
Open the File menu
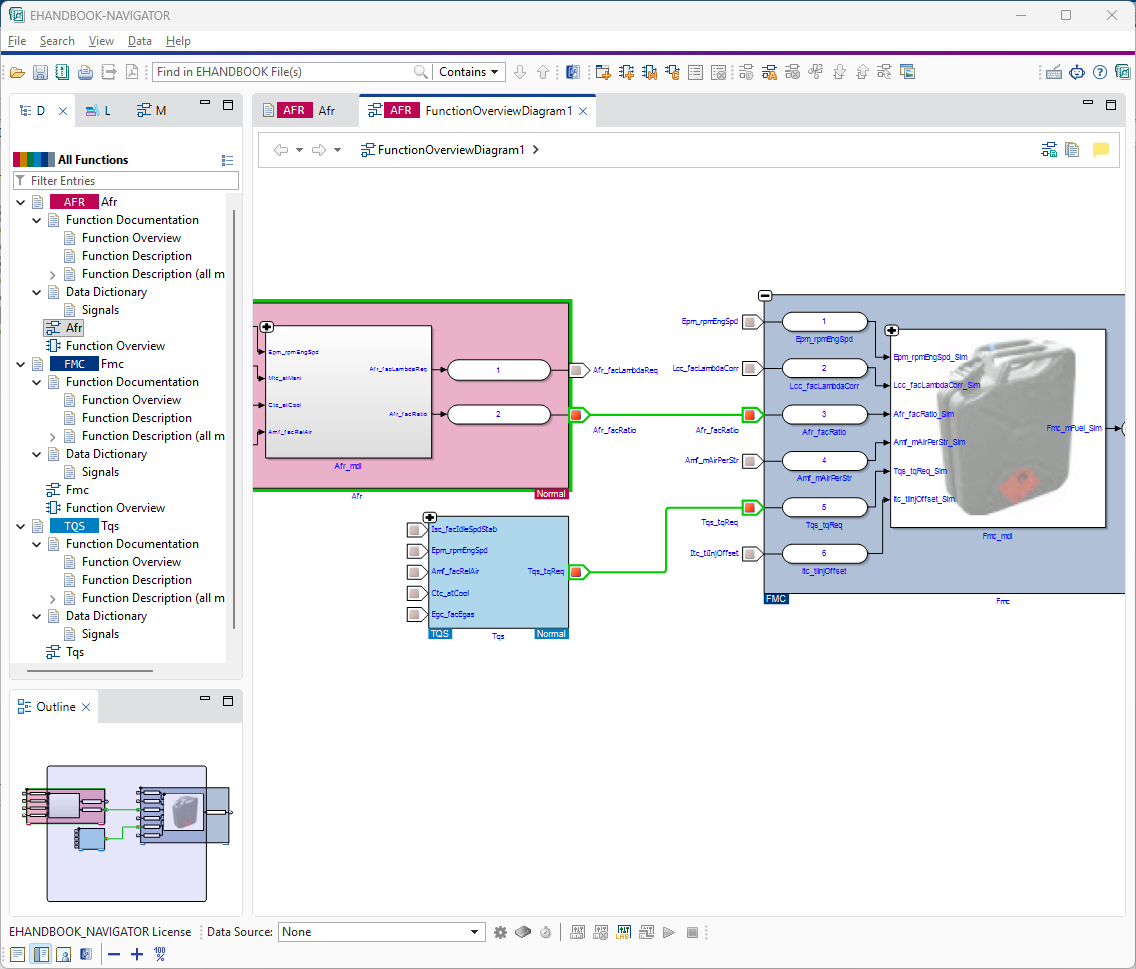17,41
